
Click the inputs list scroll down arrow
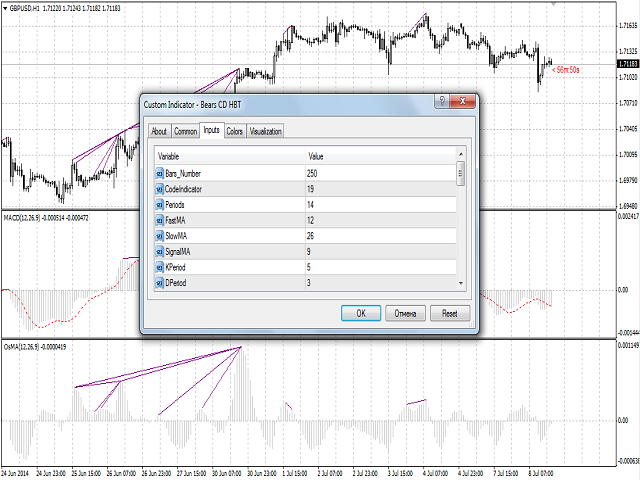(x=461, y=283)
